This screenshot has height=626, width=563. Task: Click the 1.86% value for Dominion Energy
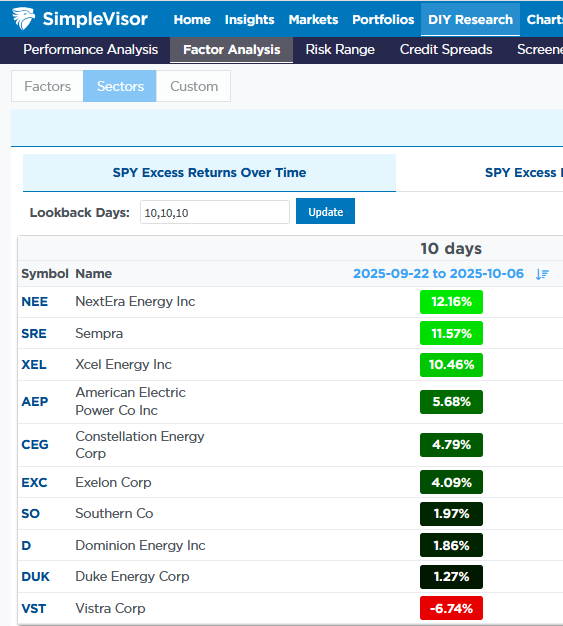[x=451, y=545]
